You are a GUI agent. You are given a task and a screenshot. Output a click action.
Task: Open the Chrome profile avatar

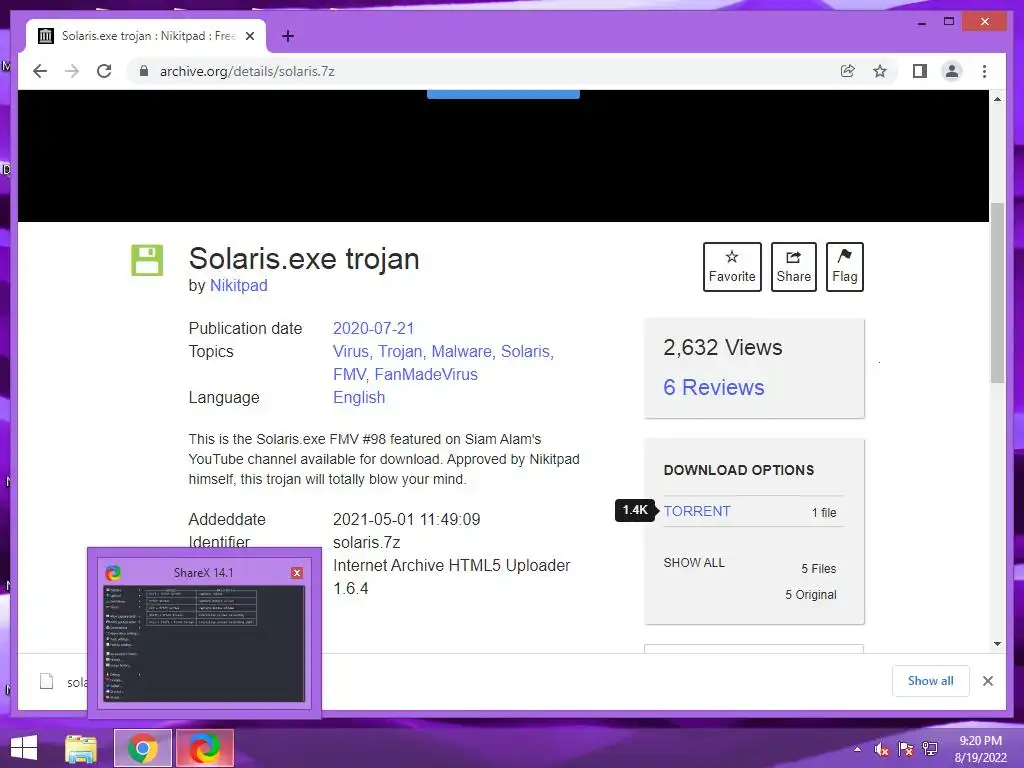(952, 71)
